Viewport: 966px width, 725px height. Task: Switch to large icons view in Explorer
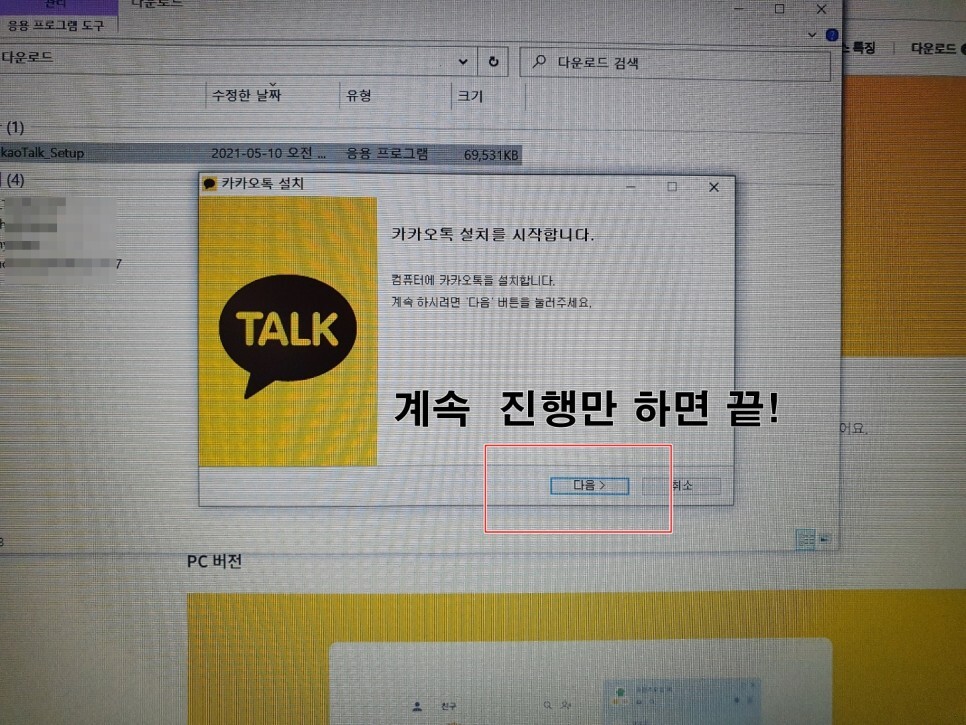point(824,539)
